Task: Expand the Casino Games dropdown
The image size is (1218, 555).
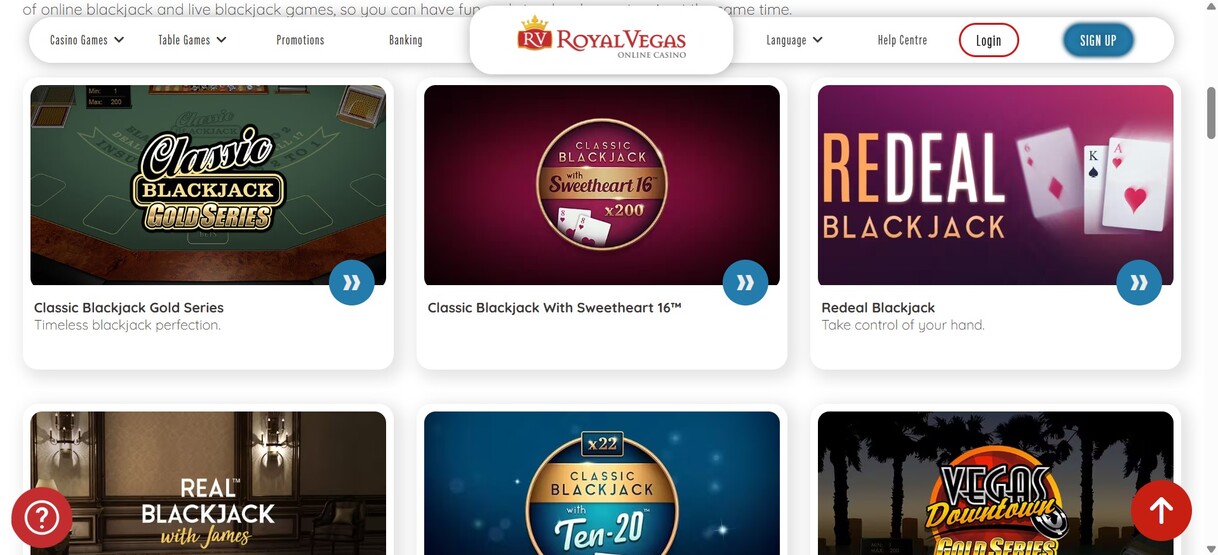Action: [x=88, y=40]
